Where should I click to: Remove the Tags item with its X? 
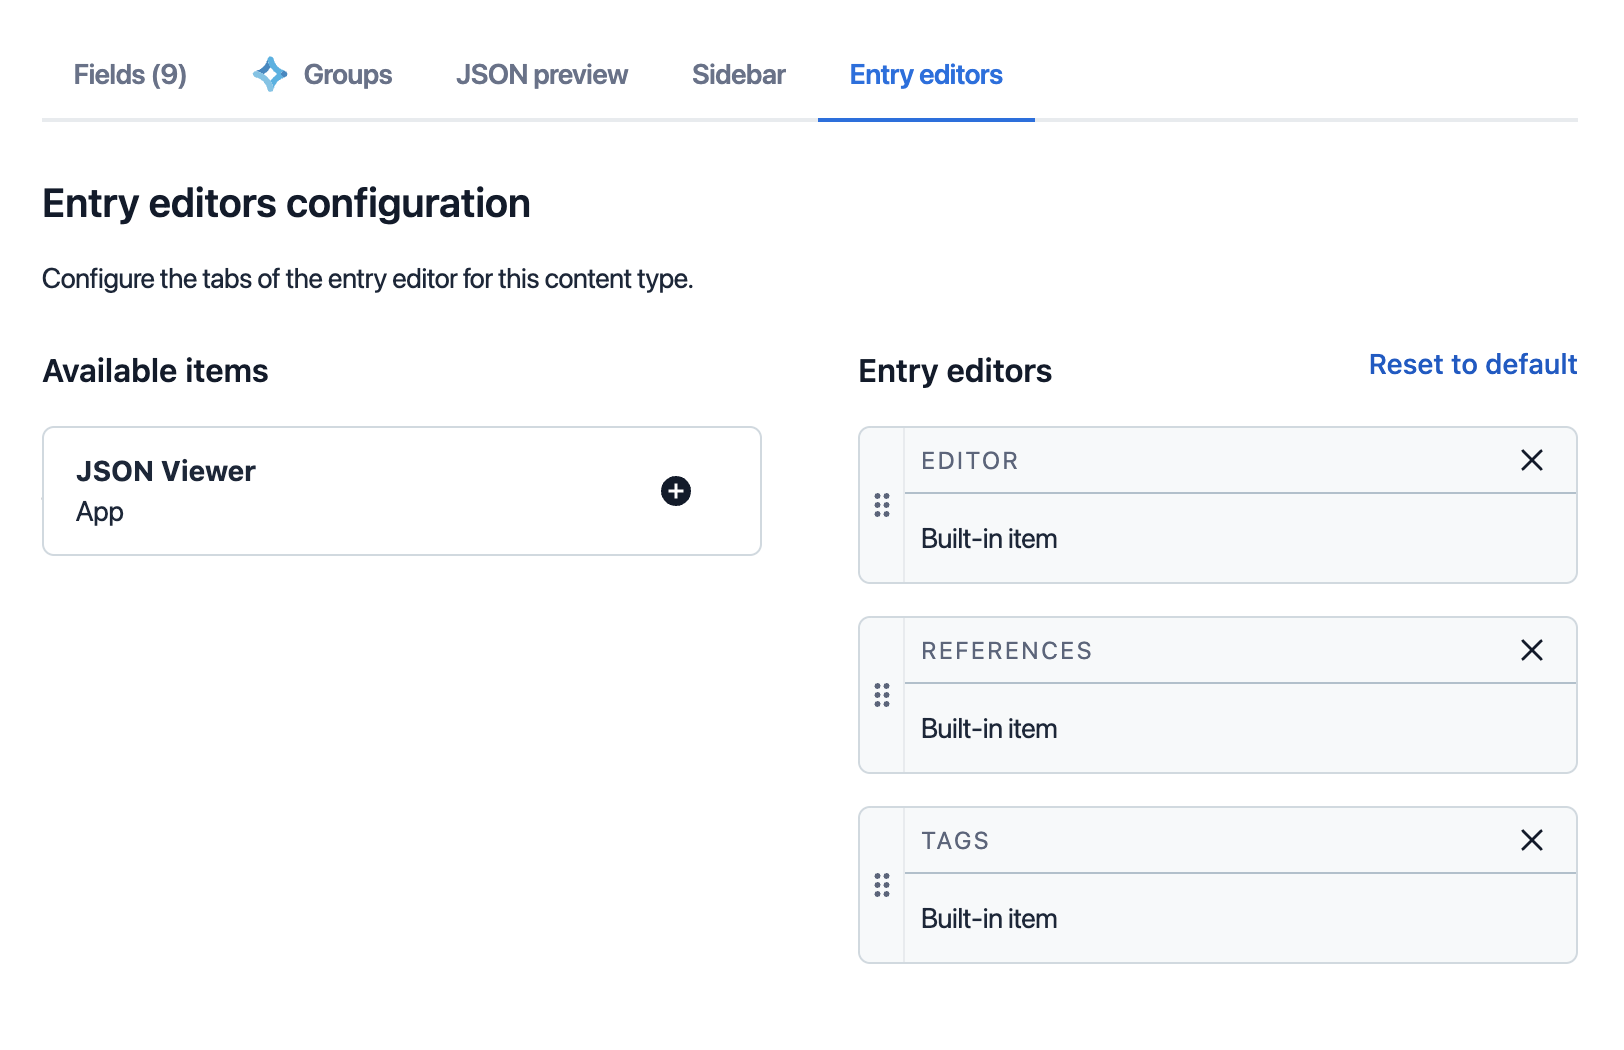pyautogui.click(x=1531, y=840)
